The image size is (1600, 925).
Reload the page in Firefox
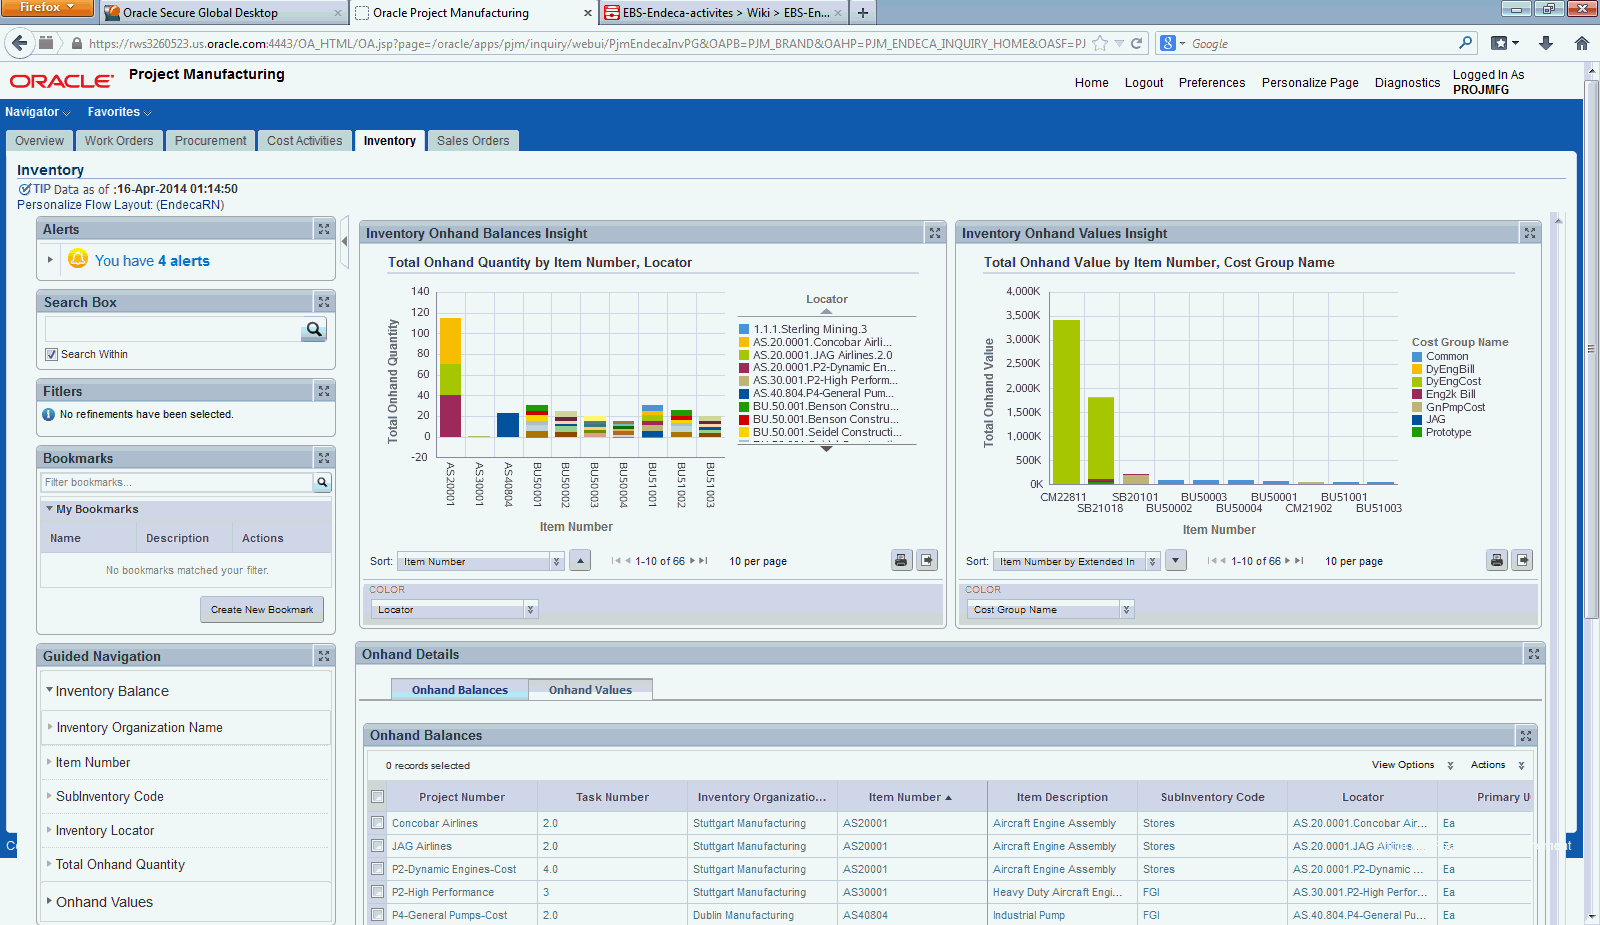(x=1136, y=43)
